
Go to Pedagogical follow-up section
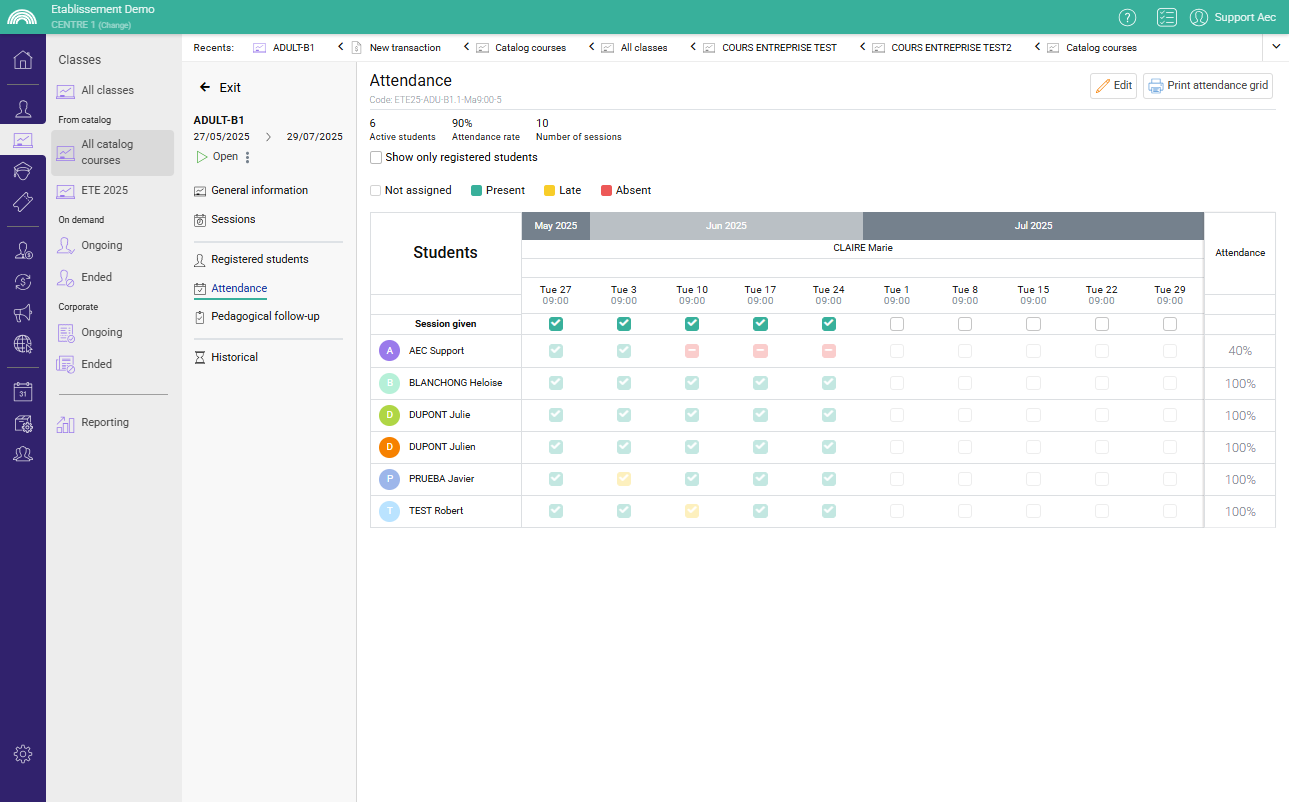coord(265,316)
